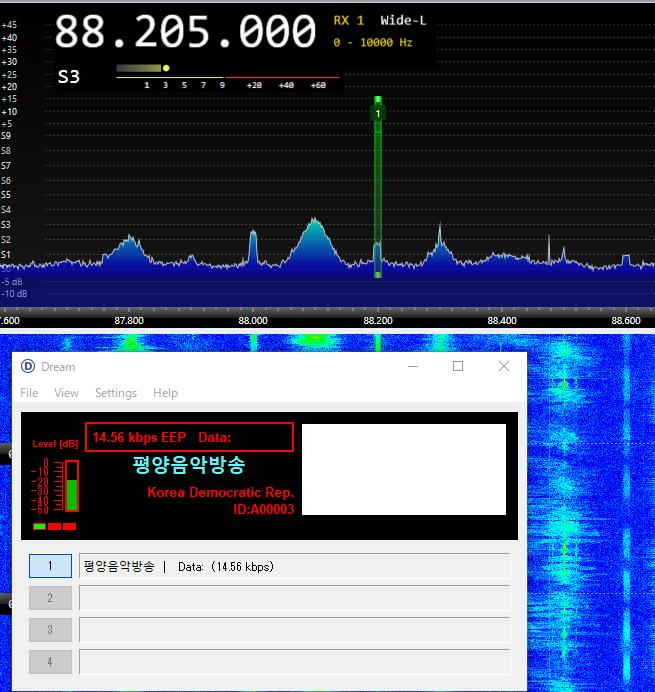The width and height of the screenshot is (655, 692).
Task: Click the RX 1 receiver label
Action: [x=349, y=21]
